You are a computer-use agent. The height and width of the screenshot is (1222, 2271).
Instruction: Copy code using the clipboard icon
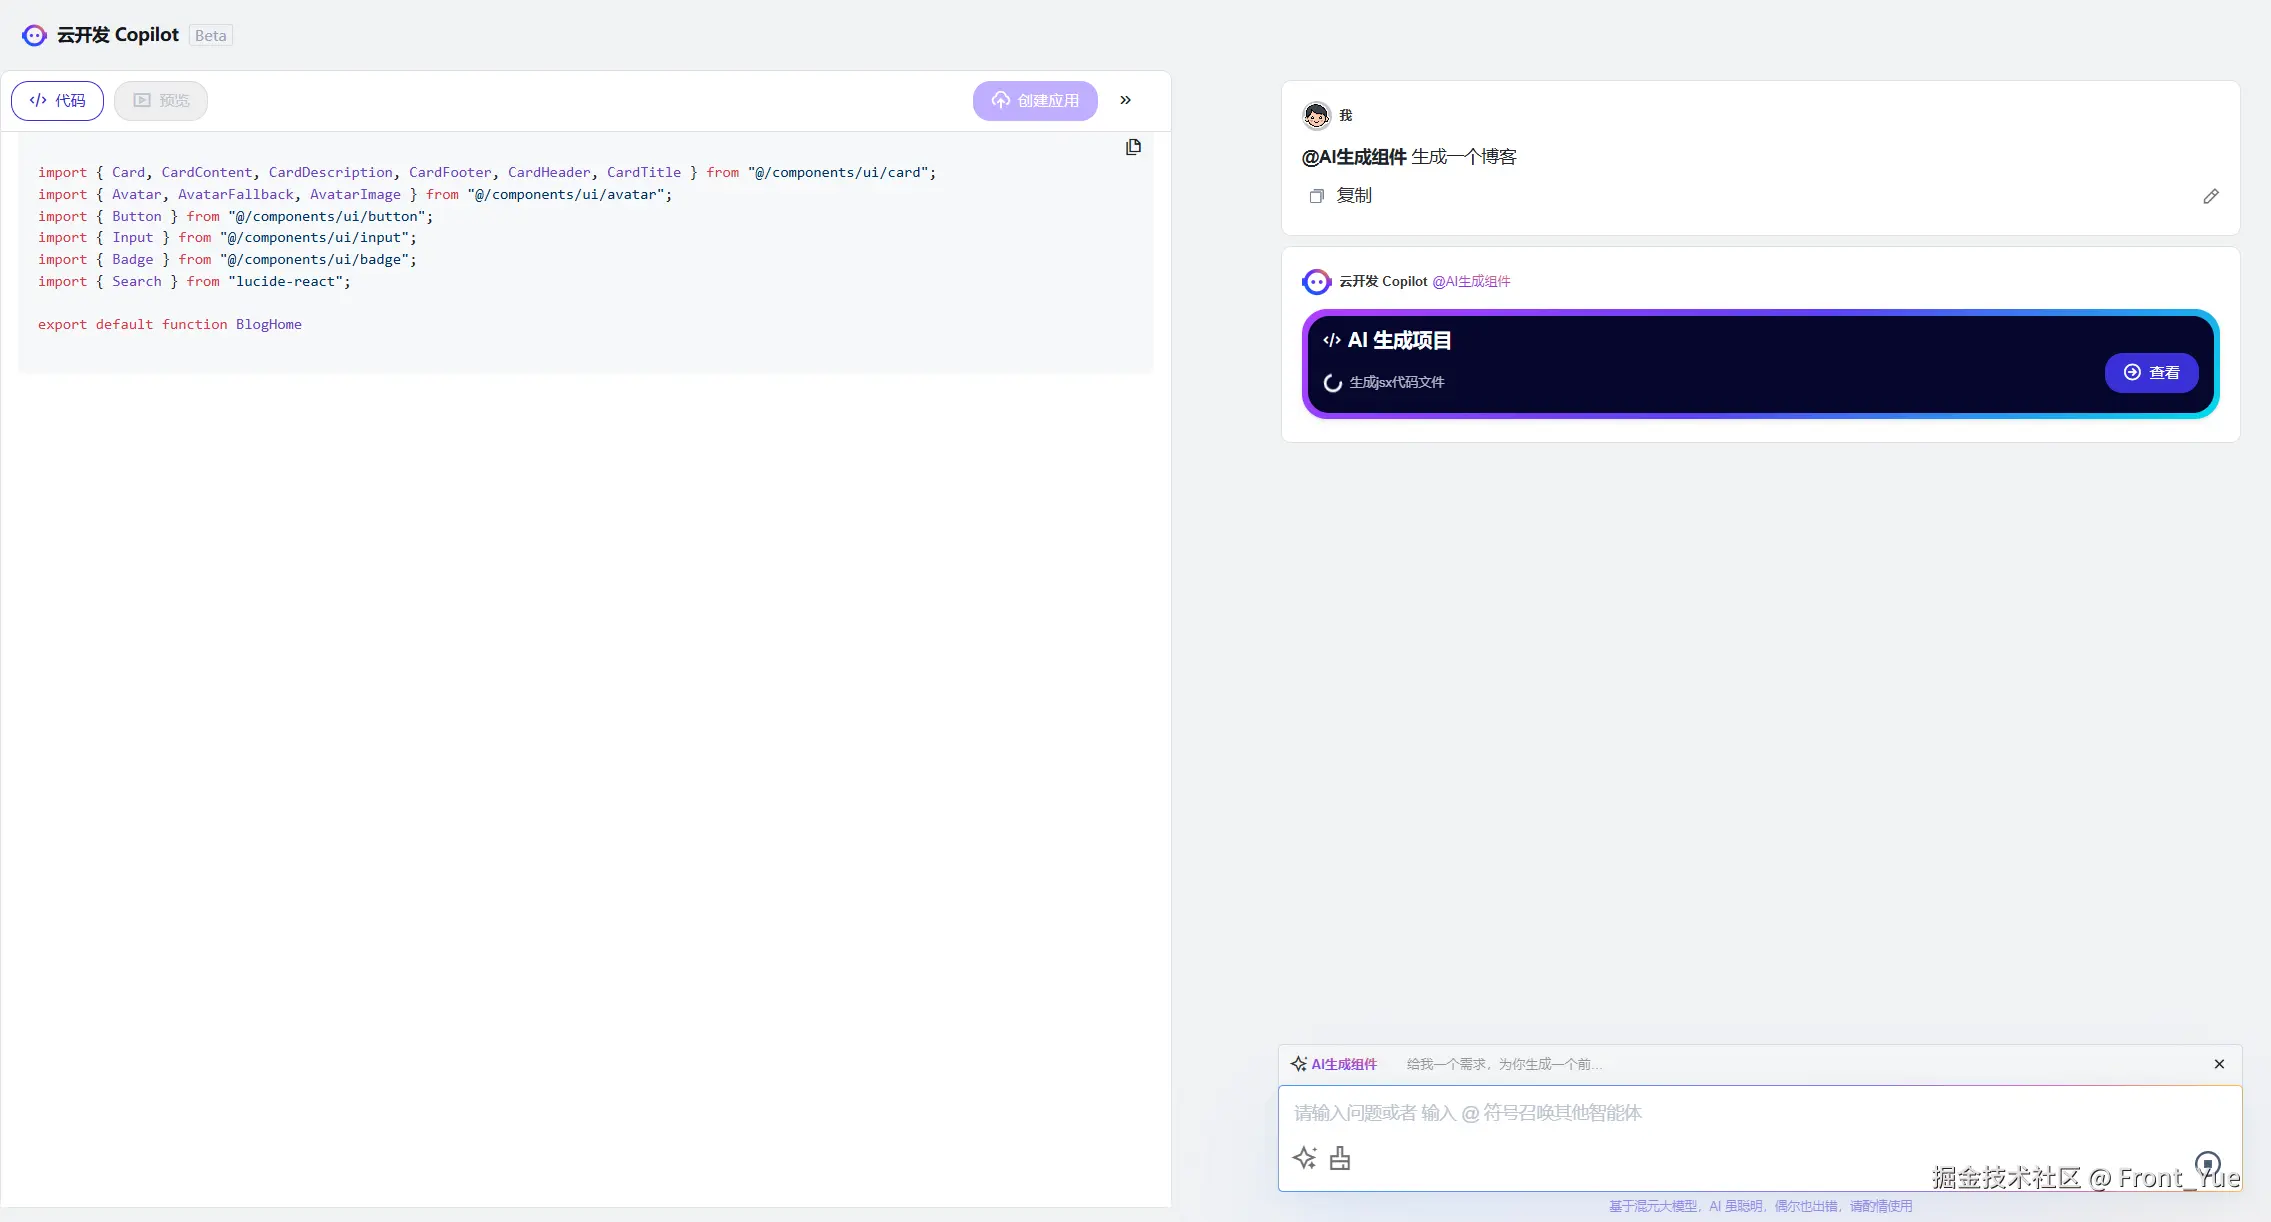(x=1133, y=147)
